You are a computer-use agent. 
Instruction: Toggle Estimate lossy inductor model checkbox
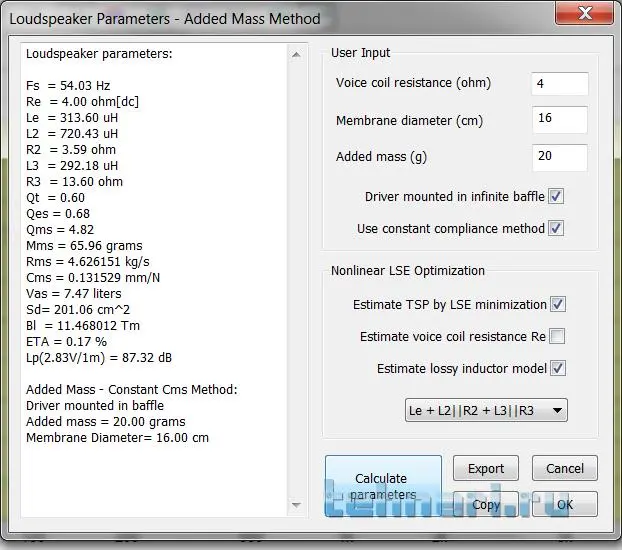tap(558, 368)
